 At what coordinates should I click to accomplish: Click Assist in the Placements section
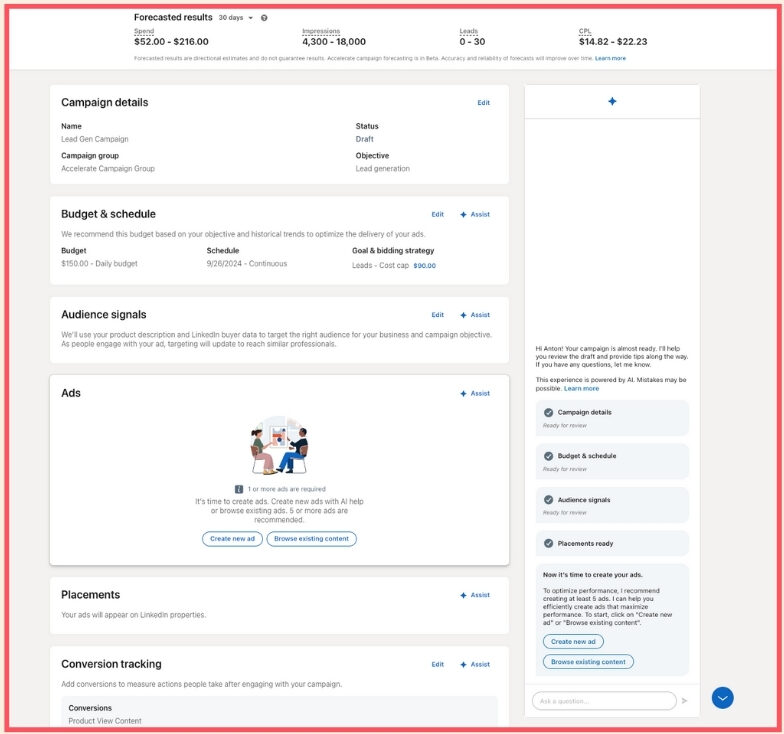pyautogui.click(x=475, y=595)
